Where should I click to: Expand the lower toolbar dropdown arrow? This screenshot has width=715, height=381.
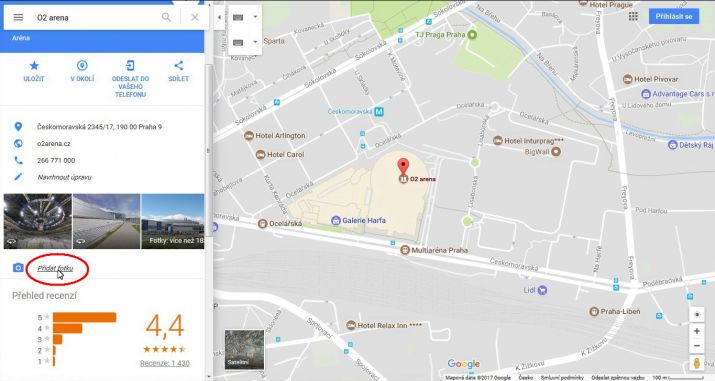(255, 42)
